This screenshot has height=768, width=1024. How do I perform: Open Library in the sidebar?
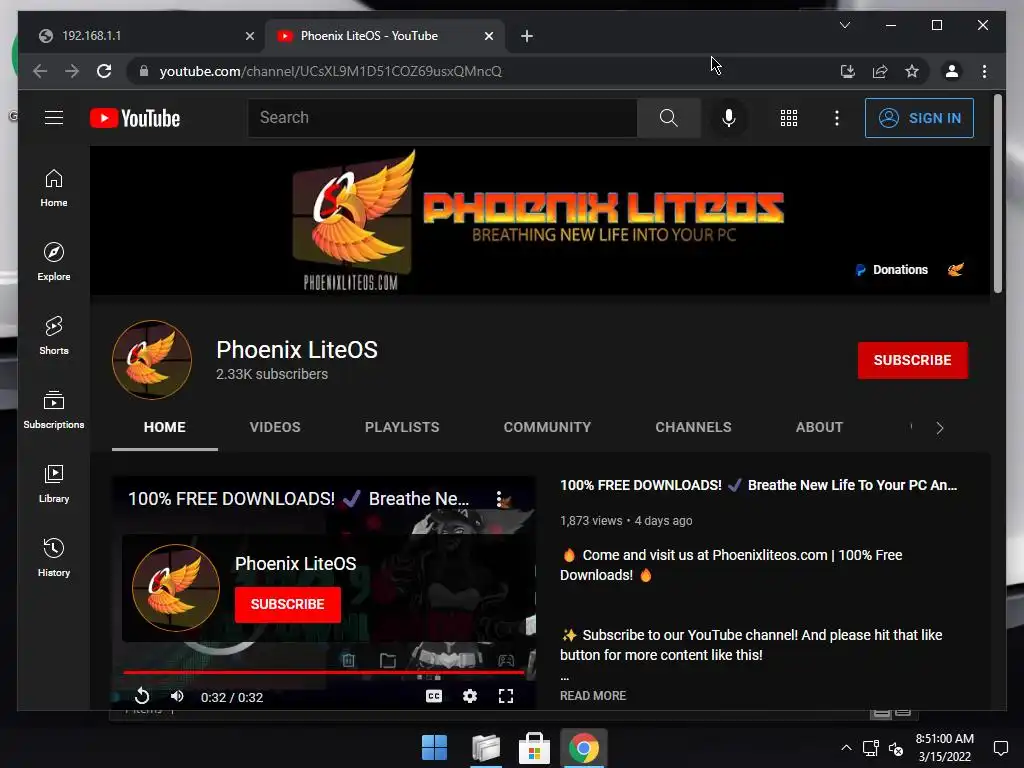[x=54, y=483]
